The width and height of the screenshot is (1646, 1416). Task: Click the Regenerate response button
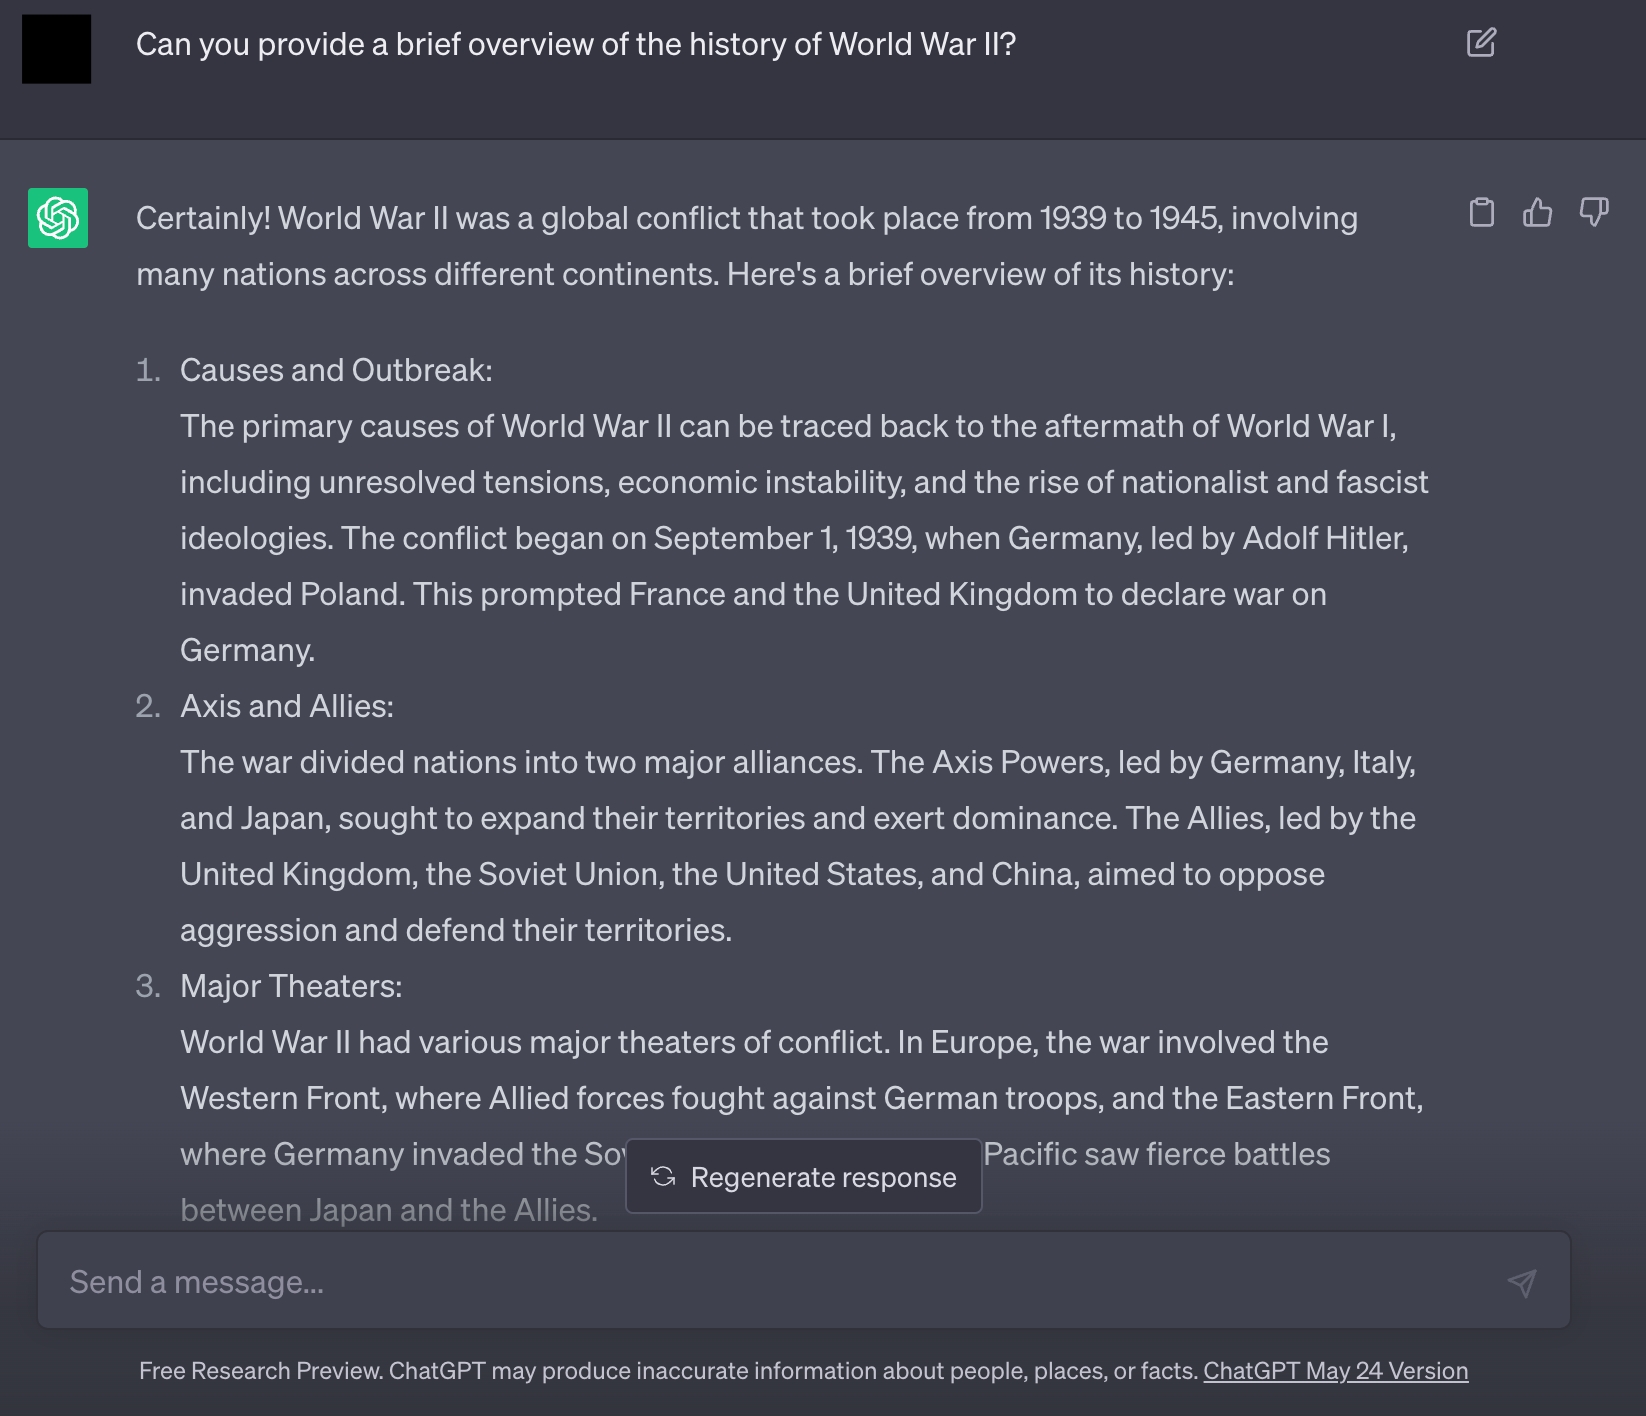coord(804,1176)
